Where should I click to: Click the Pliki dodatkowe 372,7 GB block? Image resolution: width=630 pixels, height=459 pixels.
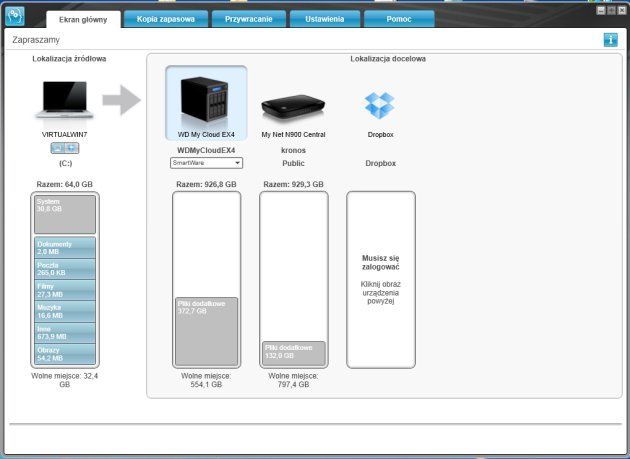207,331
